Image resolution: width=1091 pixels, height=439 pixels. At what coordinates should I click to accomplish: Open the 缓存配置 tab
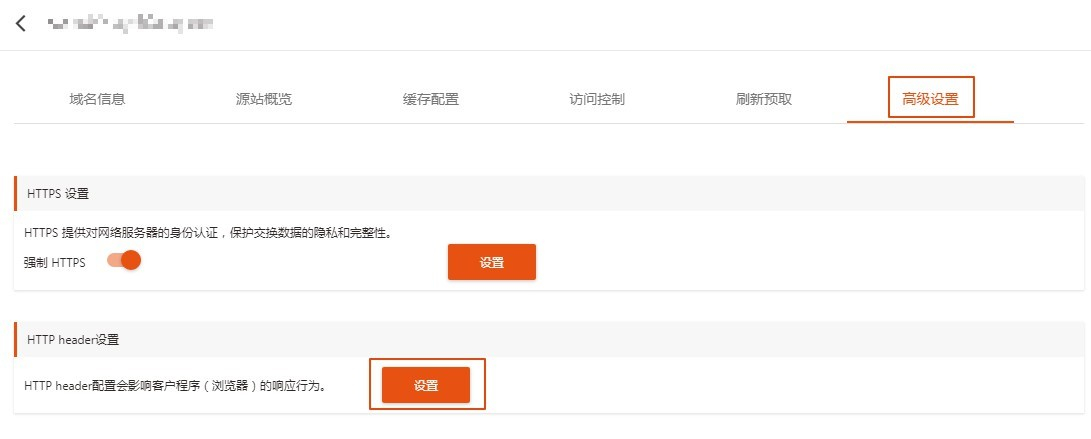431,99
